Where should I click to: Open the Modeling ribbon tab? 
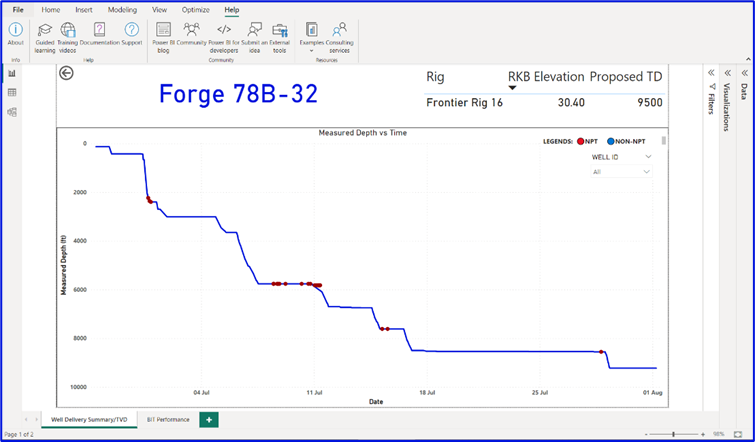pyautogui.click(x=122, y=9)
